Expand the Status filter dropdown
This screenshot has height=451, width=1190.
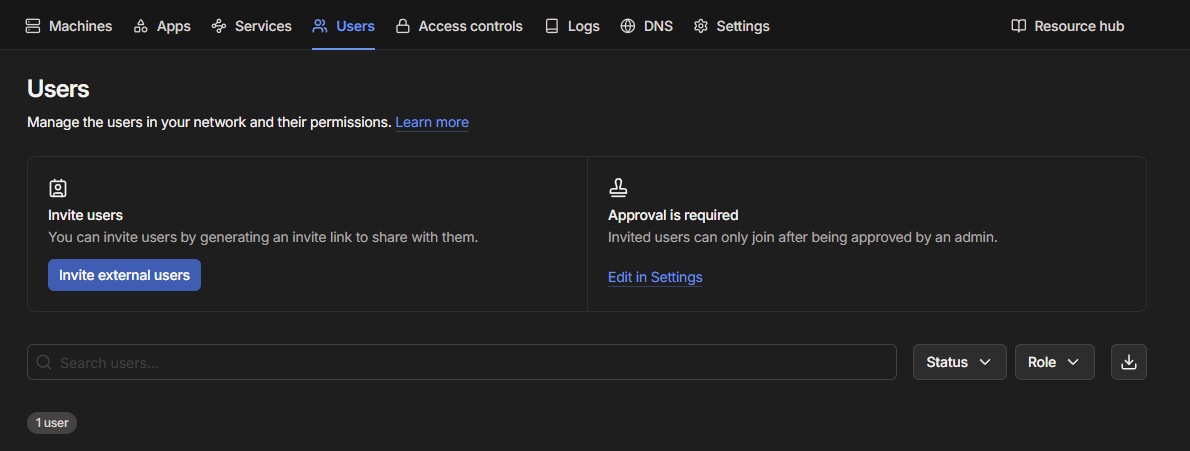(959, 362)
